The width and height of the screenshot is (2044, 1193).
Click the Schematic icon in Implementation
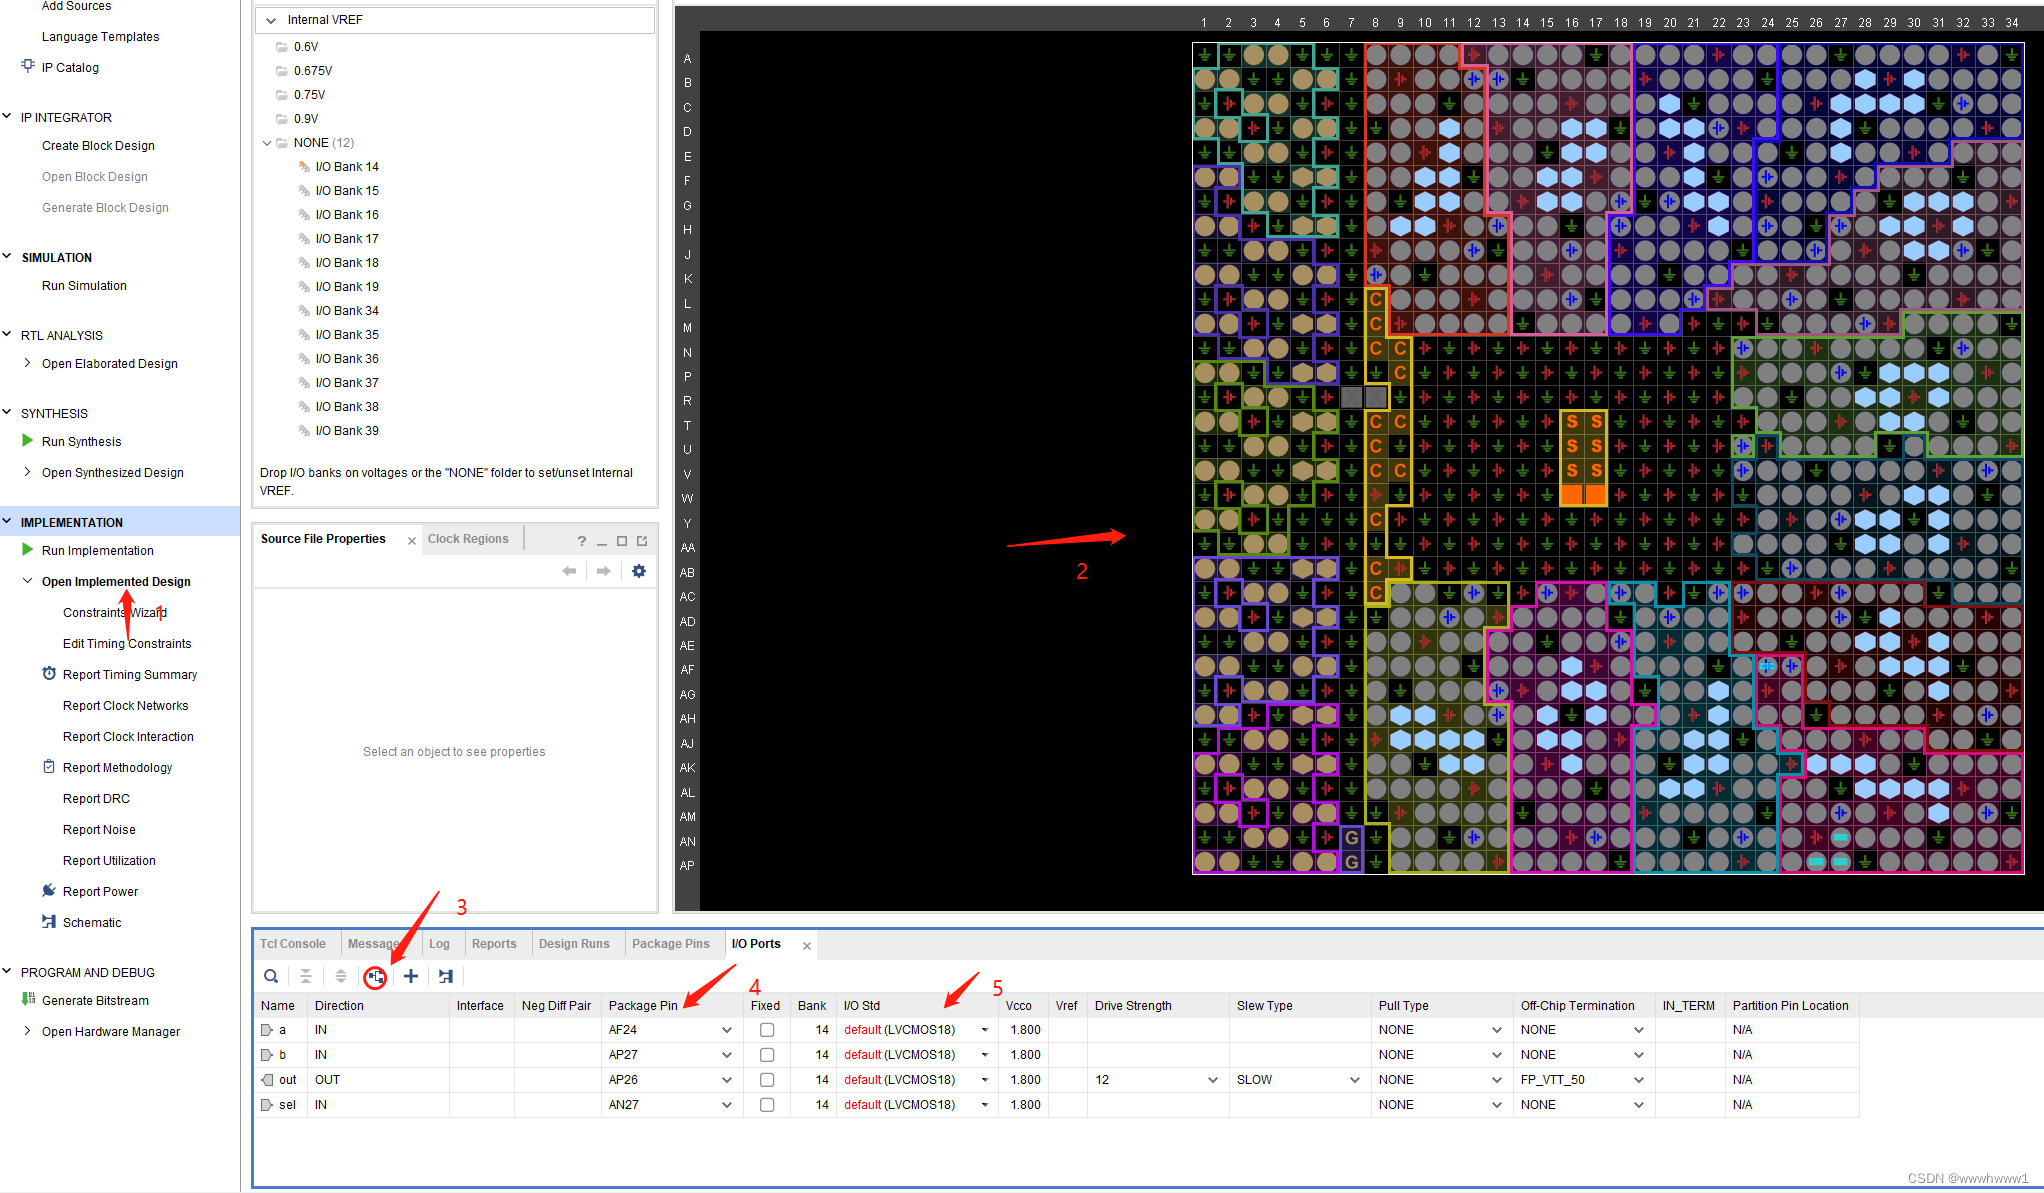[49, 922]
